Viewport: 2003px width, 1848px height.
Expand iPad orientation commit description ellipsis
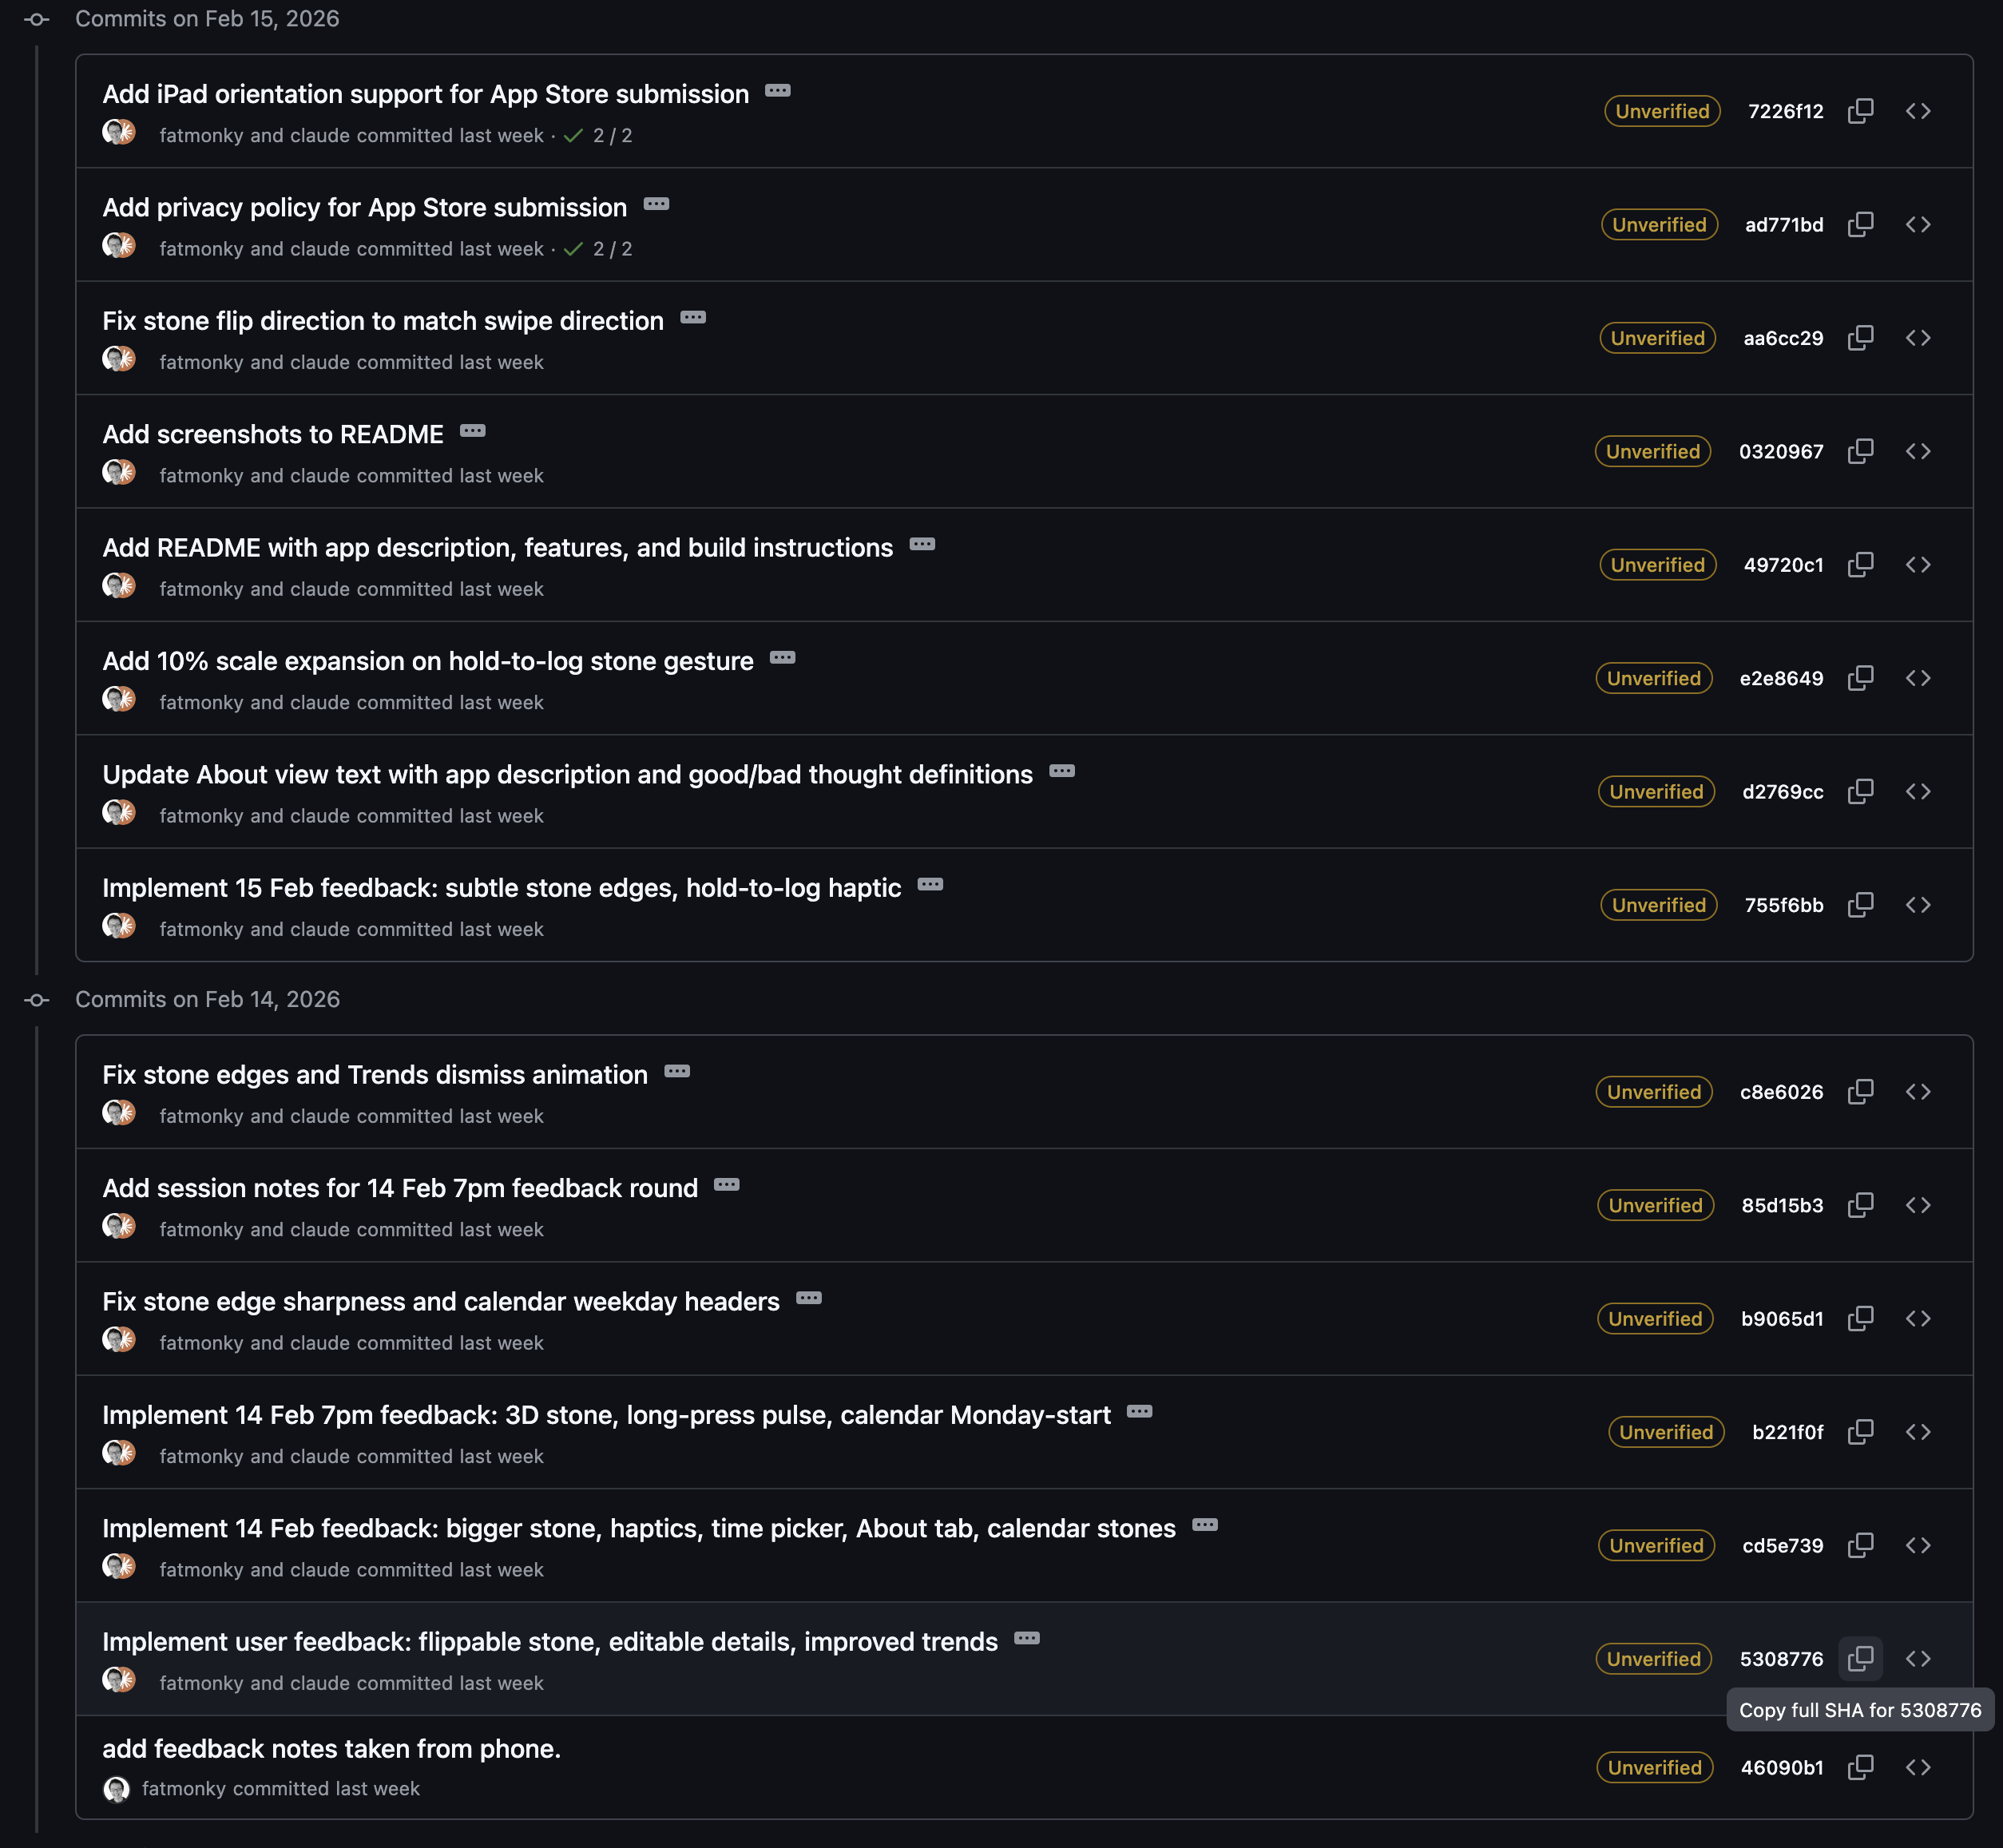pyautogui.click(x=779, y=90)
